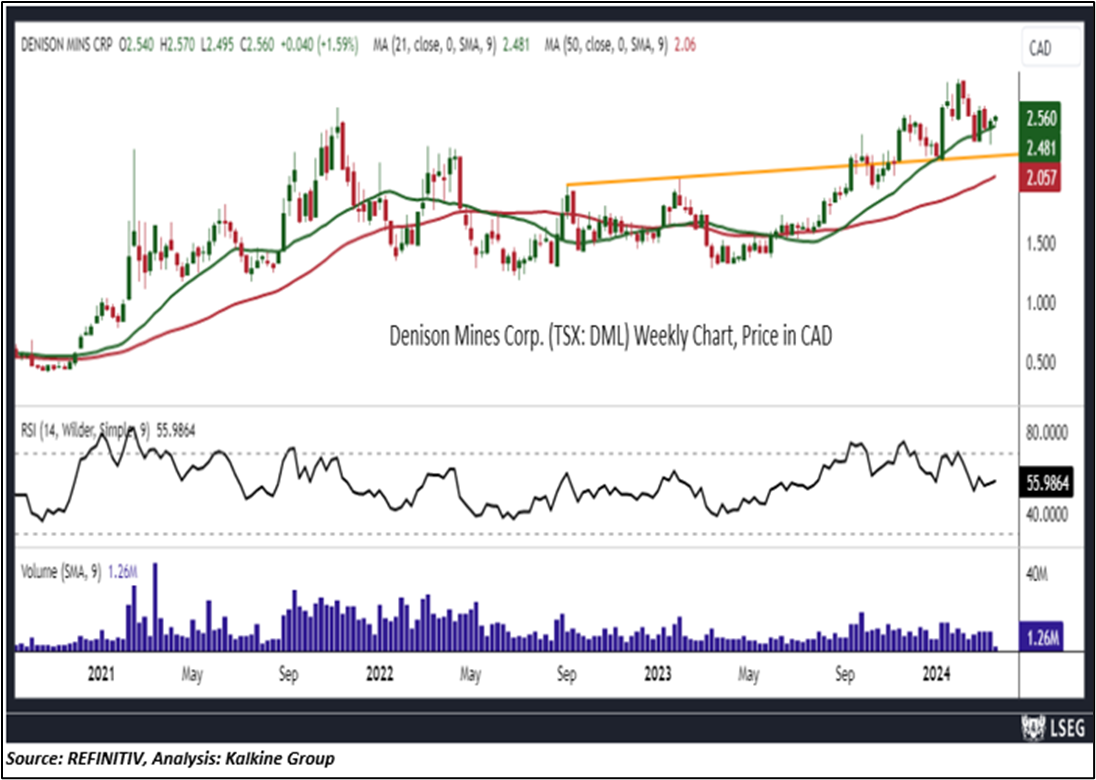1096x780 pixels.
Task: Click the Denison Mines Corp. Weekly Chart title
Action: pyautogui.click(x=610, y=336)
